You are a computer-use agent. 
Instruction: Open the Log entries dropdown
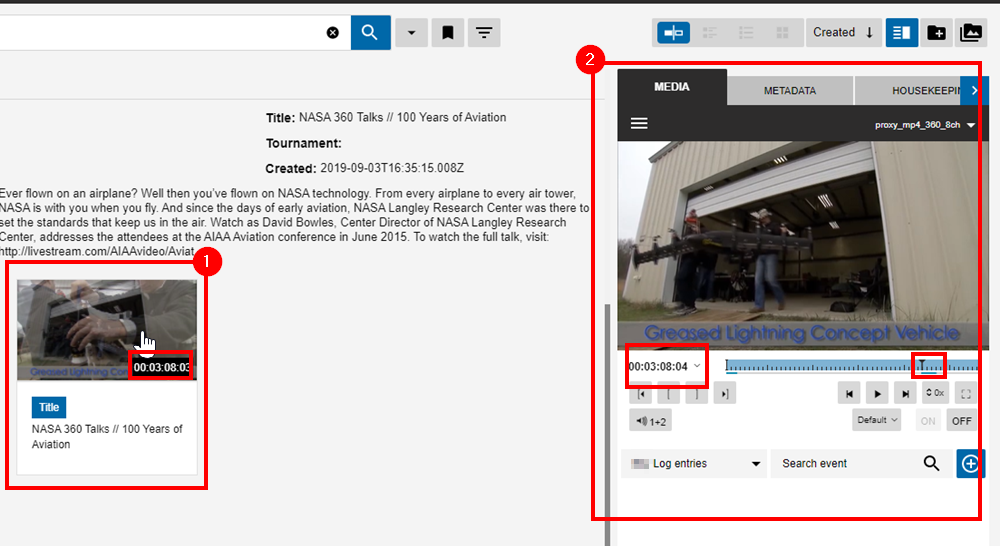694,463
